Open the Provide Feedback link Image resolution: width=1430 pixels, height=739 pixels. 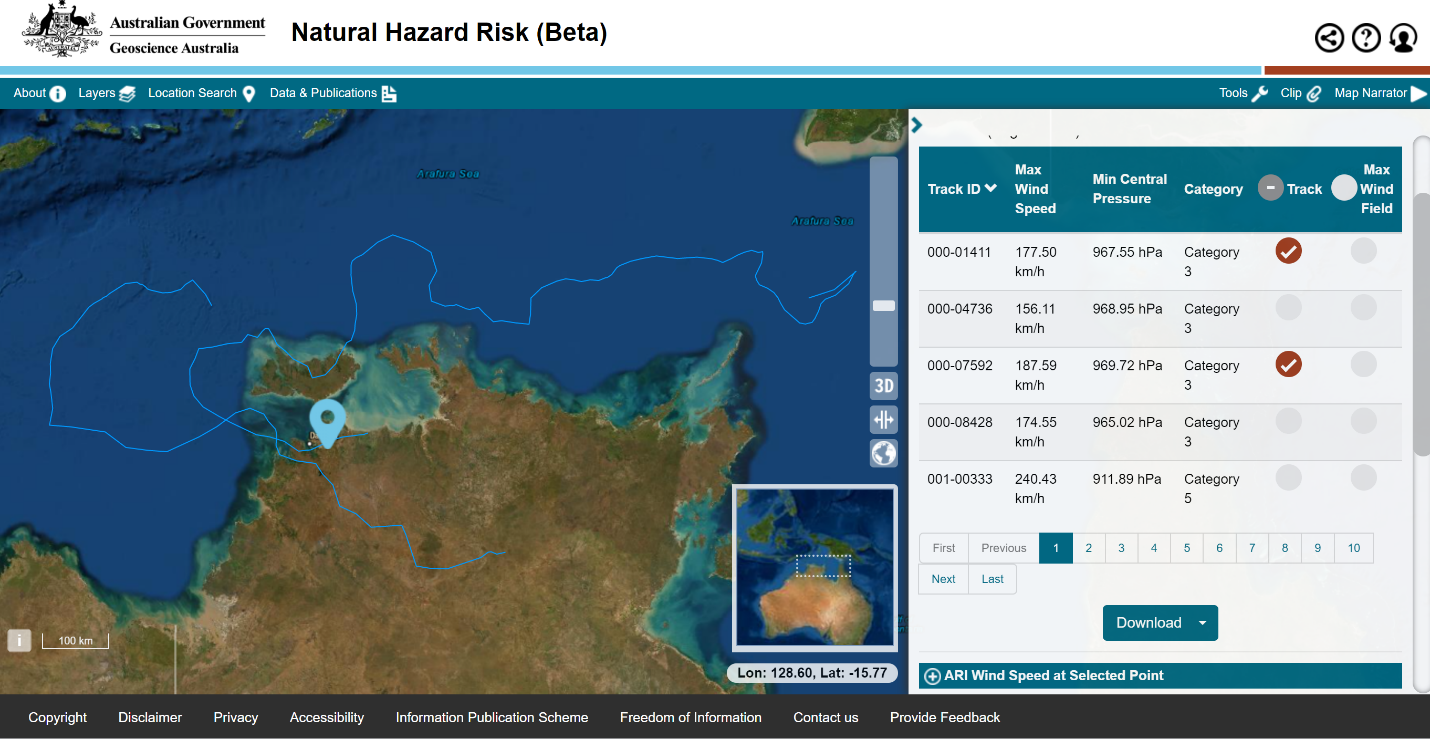click(944, 717)
